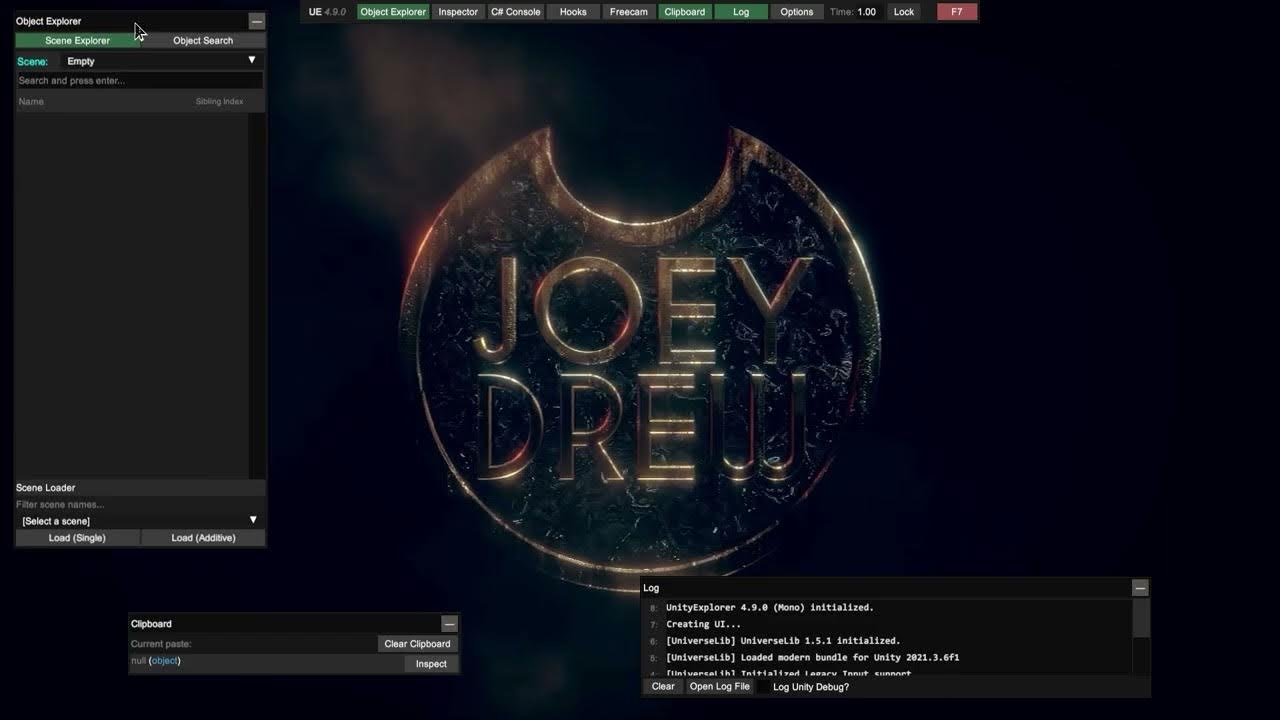Open the Select a scene dropdown
Viewport: 1280px width, 720px height.
[x=139, y=521]
